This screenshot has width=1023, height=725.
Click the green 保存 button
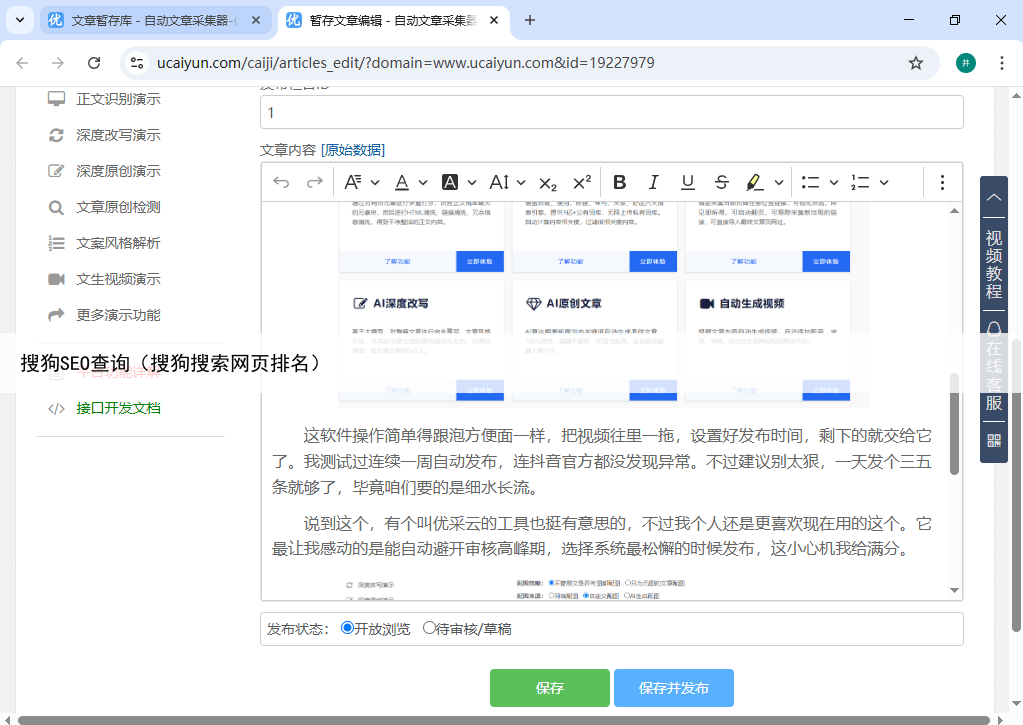[549, 688]
